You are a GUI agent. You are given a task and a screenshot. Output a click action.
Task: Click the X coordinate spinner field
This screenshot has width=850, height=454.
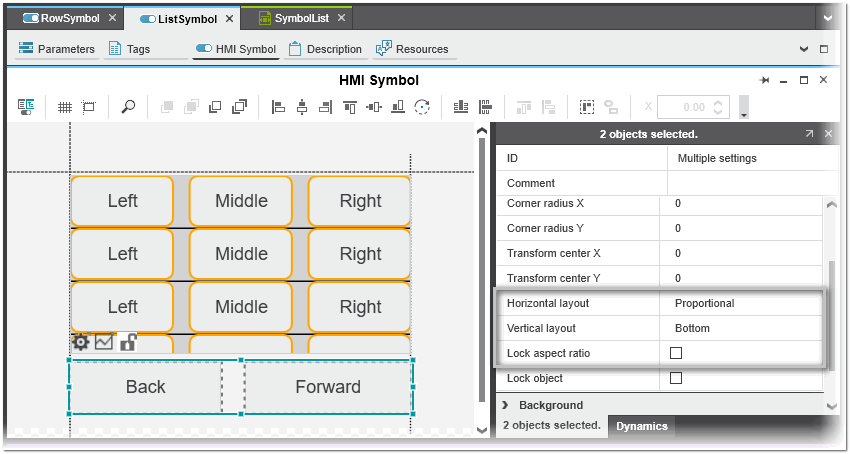[685, 107]
